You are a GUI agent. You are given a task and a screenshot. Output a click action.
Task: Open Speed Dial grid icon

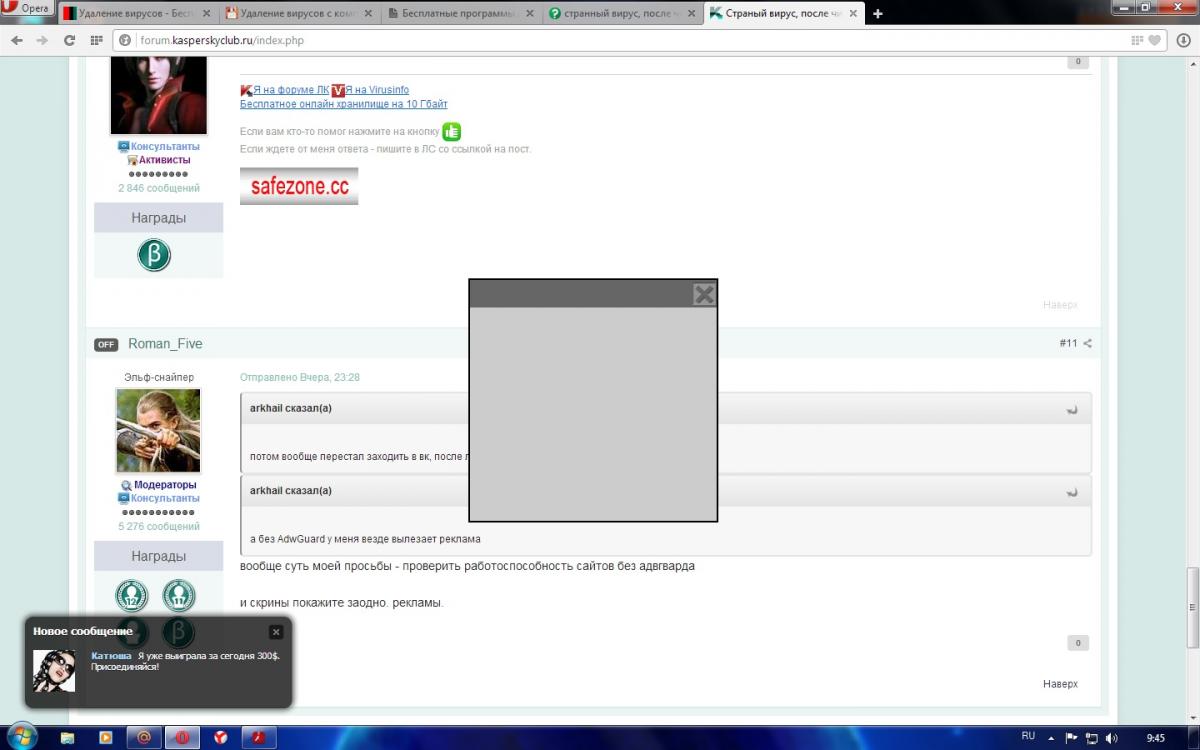(x=96, y=41)
